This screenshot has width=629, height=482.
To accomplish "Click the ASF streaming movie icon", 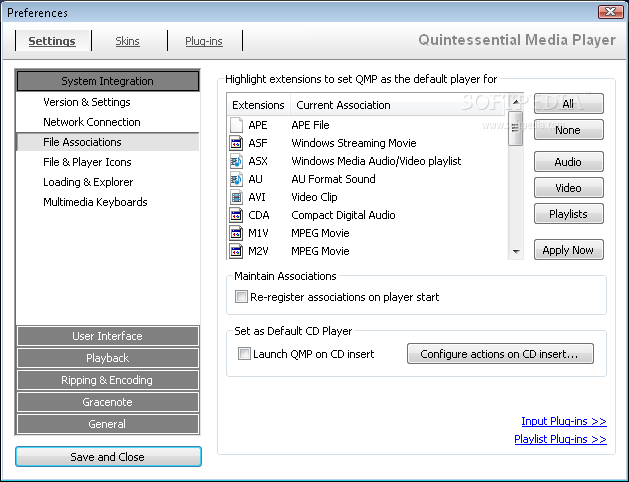I will (236, 143).
